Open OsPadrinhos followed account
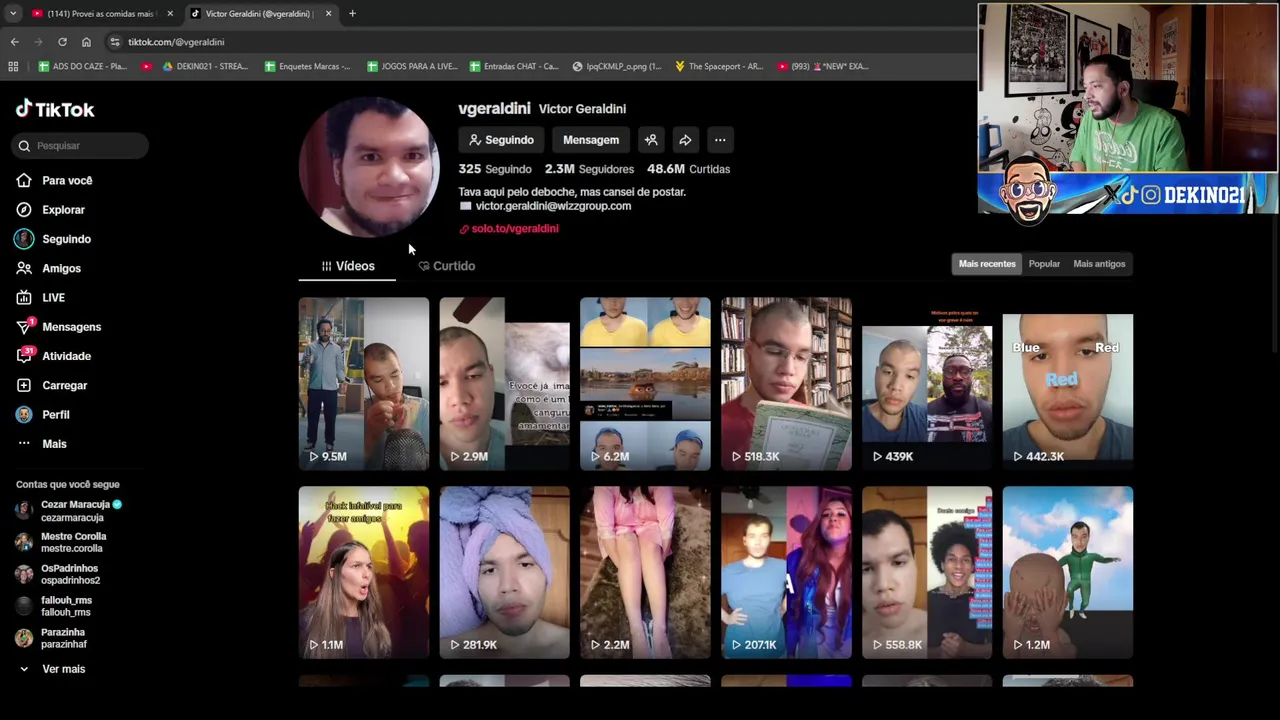Image resolution: width=1280 pixels, height=720 pixels. (x=58, y=574)
